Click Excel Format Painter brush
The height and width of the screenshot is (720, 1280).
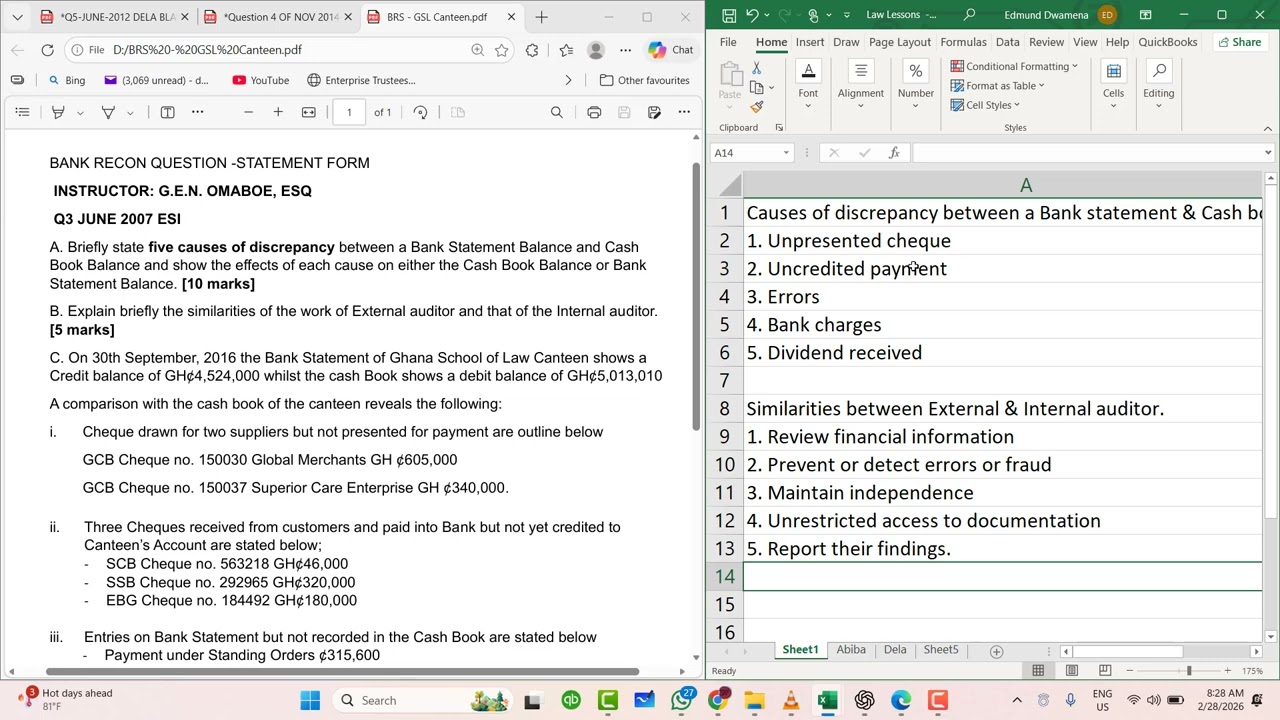(x=756, y=106)
